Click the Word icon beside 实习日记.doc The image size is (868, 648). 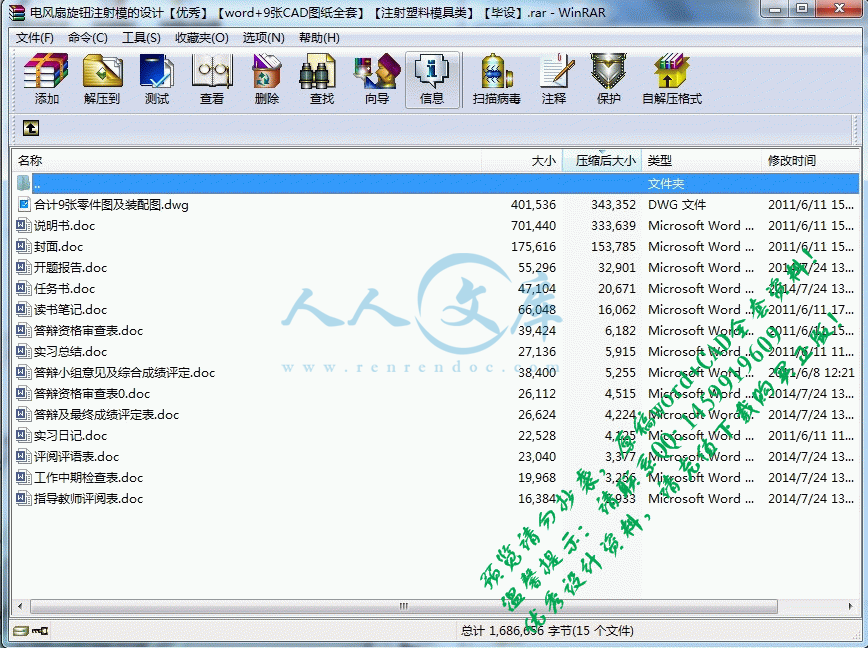pyautogui.click(x=23, y=436)
